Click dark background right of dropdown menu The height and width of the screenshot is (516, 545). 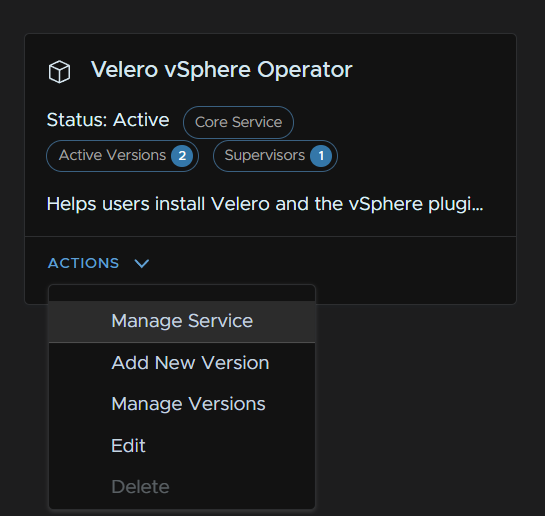[428, 410]
